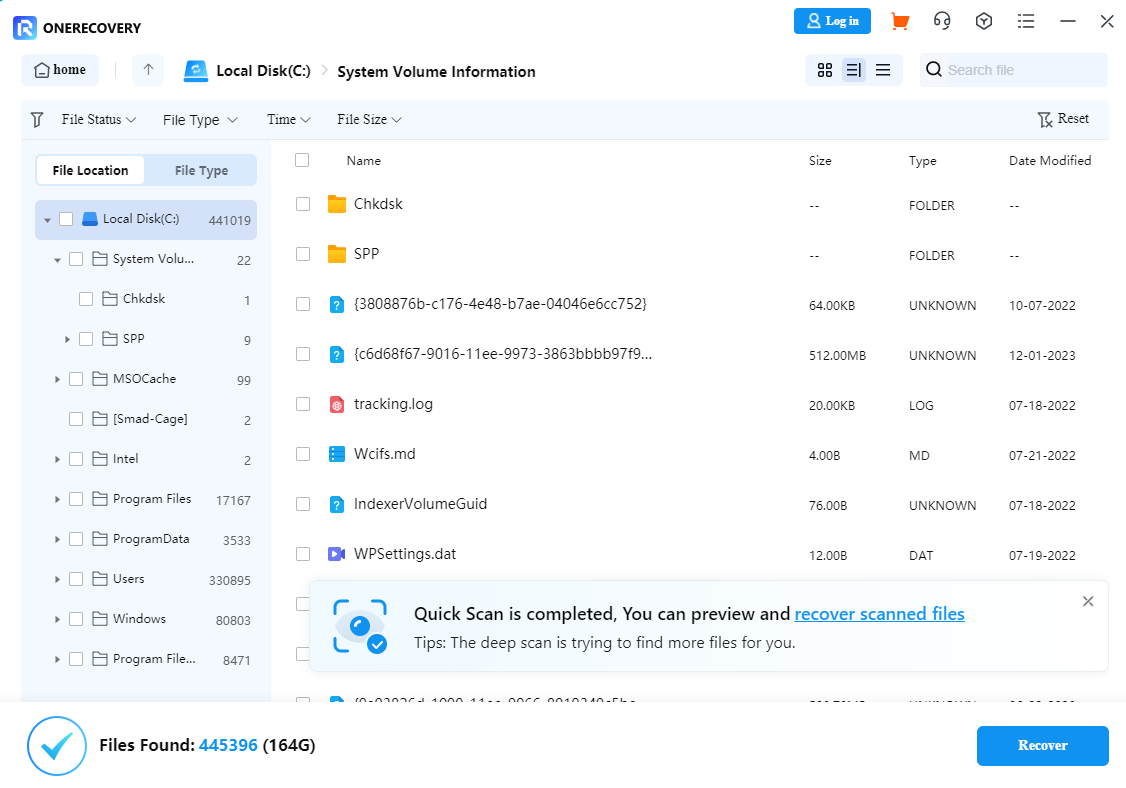Viewport: 1126px width, 788px height.
Task: Expand the Program Files tree node
Action: point(57,499)
